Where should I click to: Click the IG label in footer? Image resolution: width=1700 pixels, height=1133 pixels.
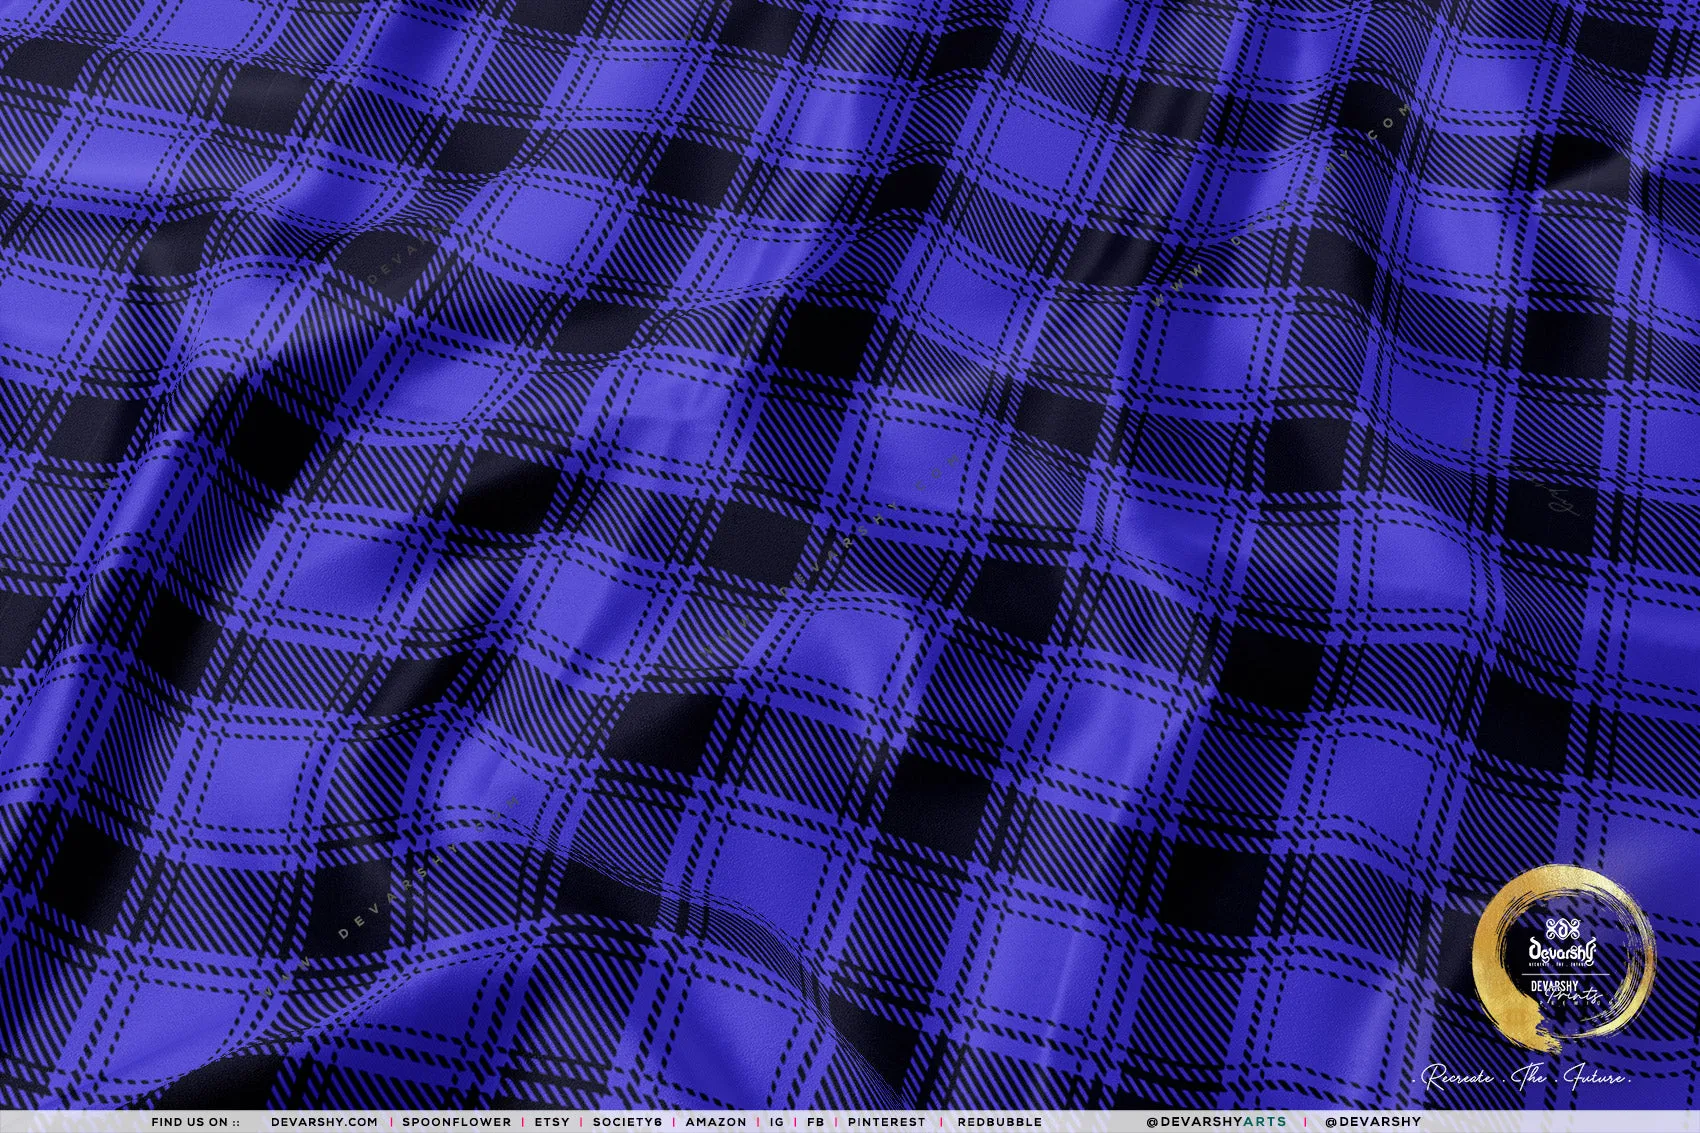click(777, 1122)
